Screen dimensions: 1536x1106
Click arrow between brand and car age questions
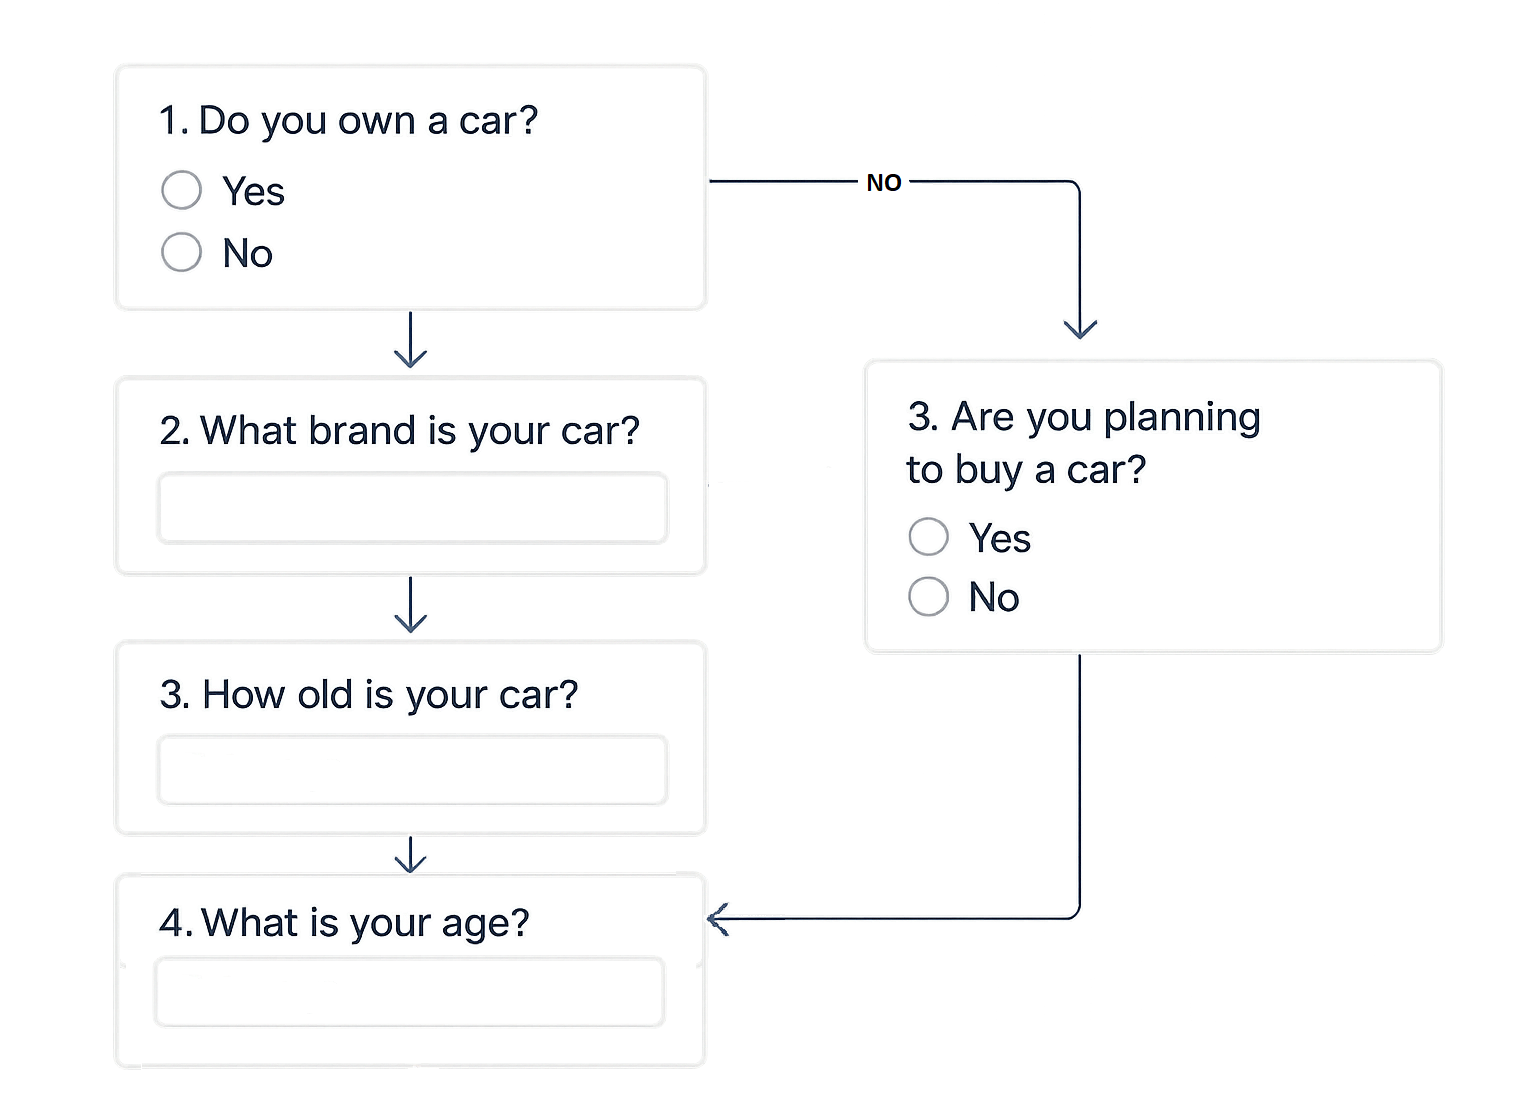pos(411,605)
